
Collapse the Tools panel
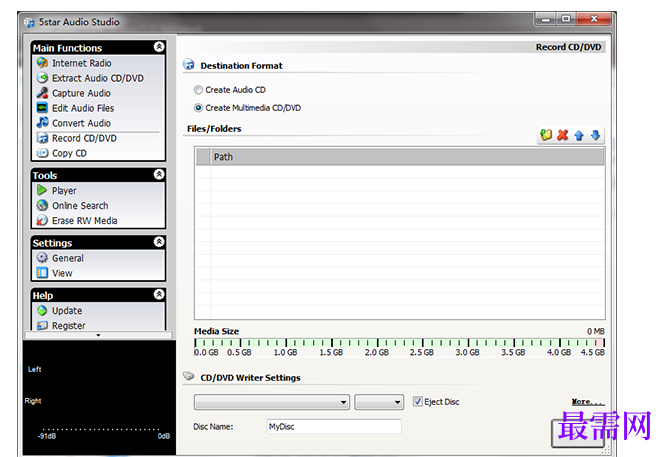coord(159,174)
